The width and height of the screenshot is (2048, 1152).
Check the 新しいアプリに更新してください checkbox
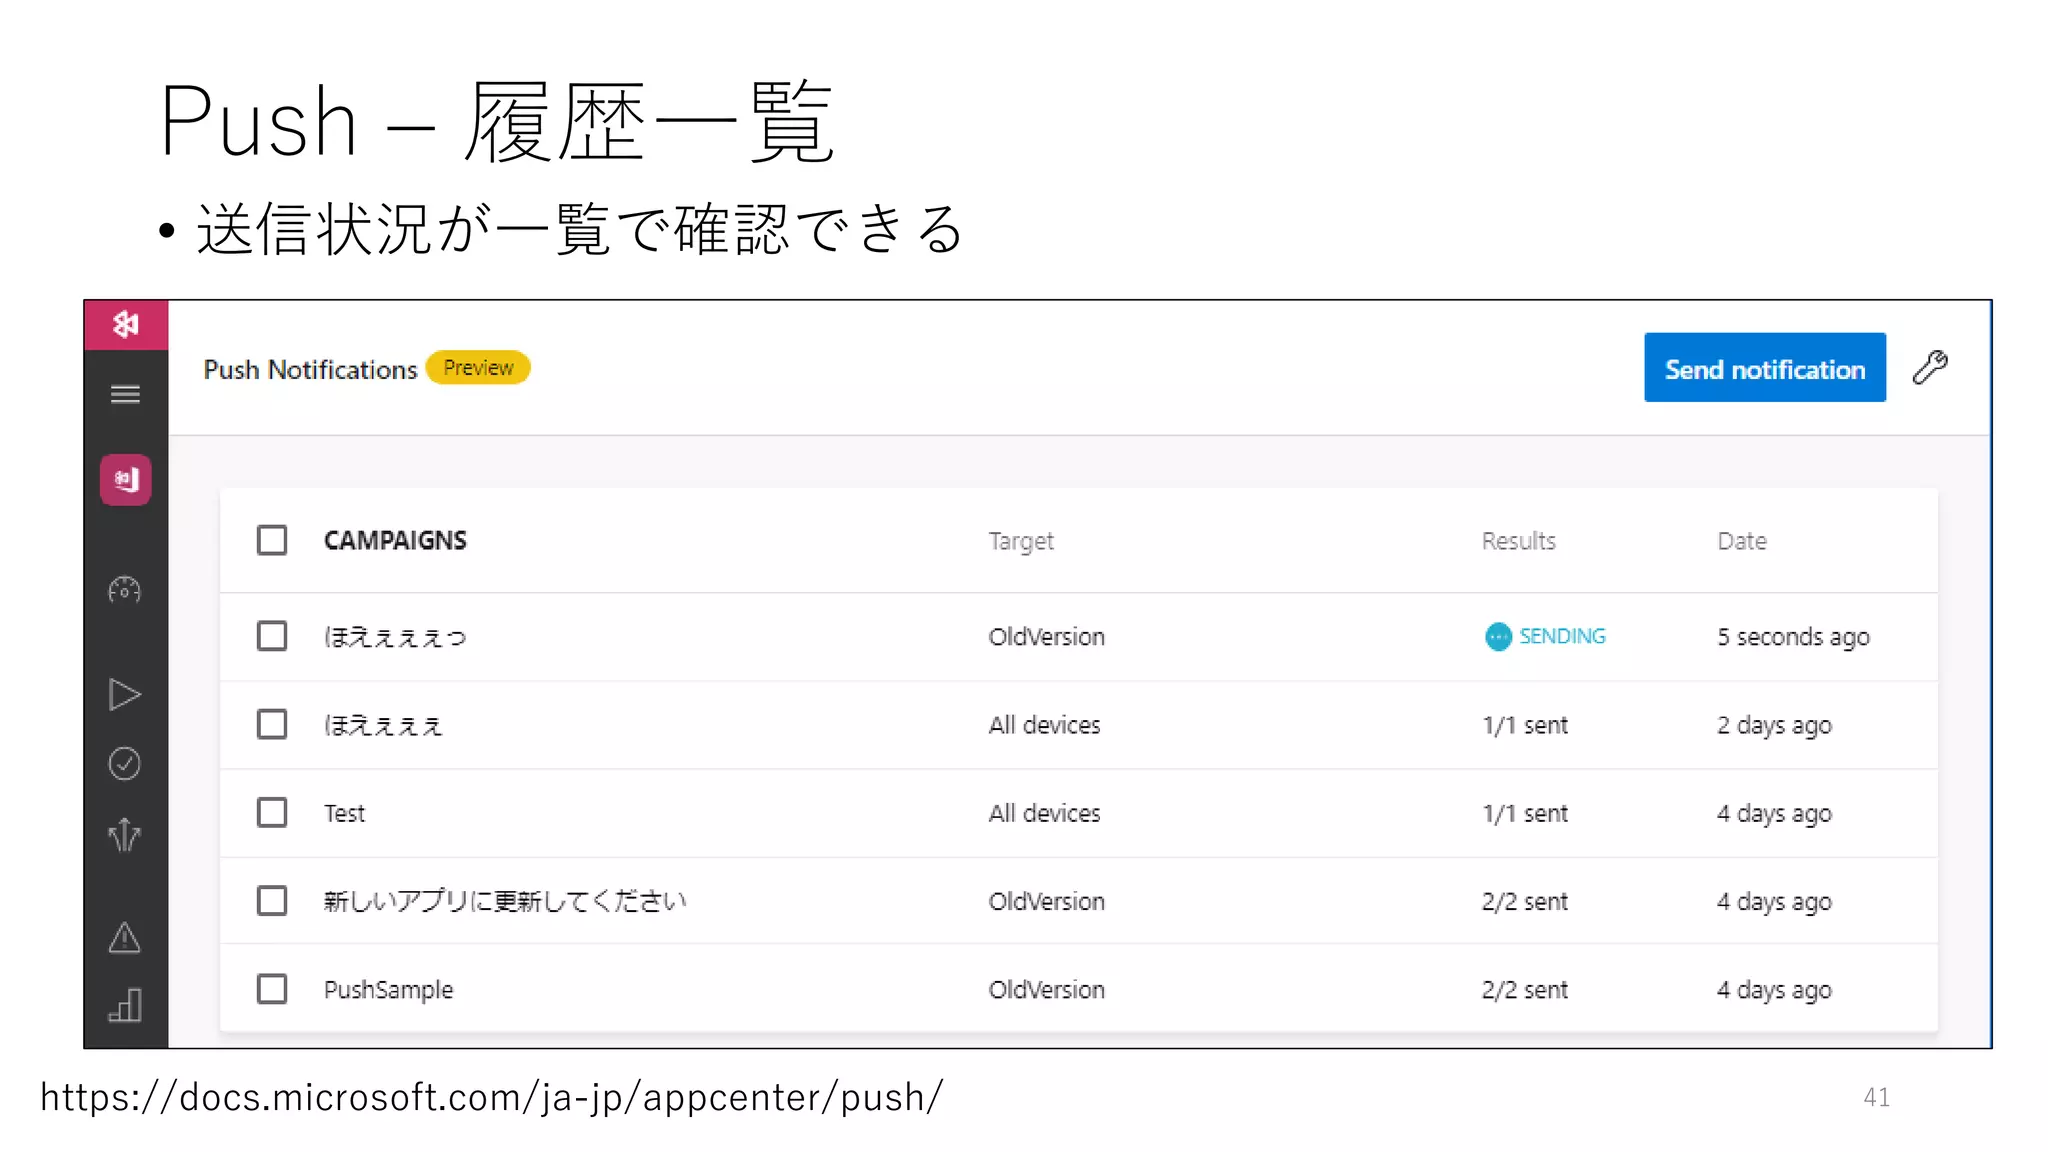coord(272,901)
